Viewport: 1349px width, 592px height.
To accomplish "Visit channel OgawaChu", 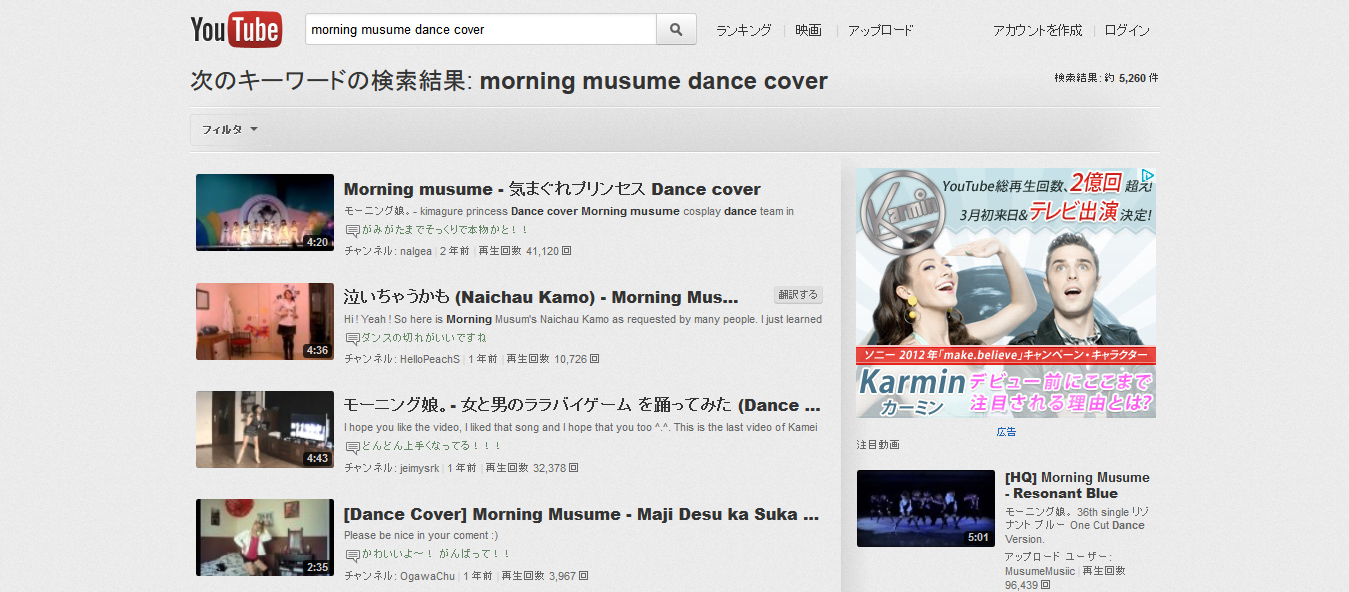I will point(428,576).
